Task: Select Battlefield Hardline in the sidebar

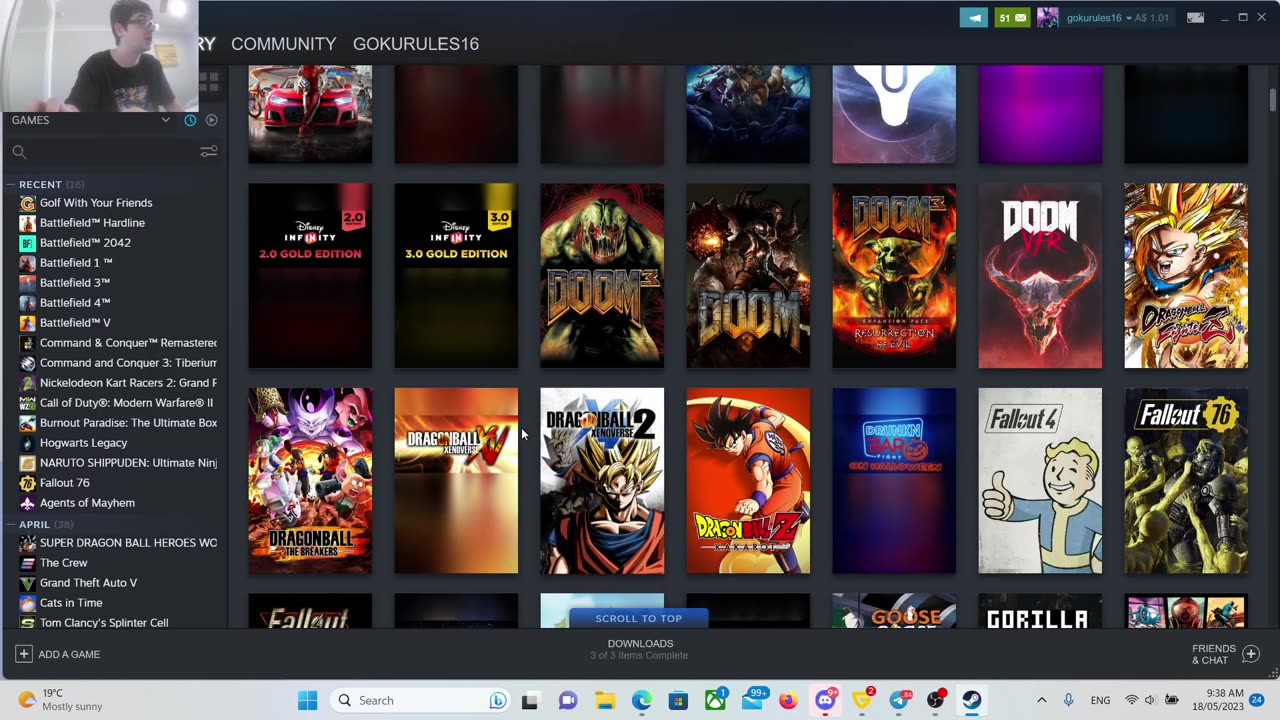Action: click(x=92, y=223)
